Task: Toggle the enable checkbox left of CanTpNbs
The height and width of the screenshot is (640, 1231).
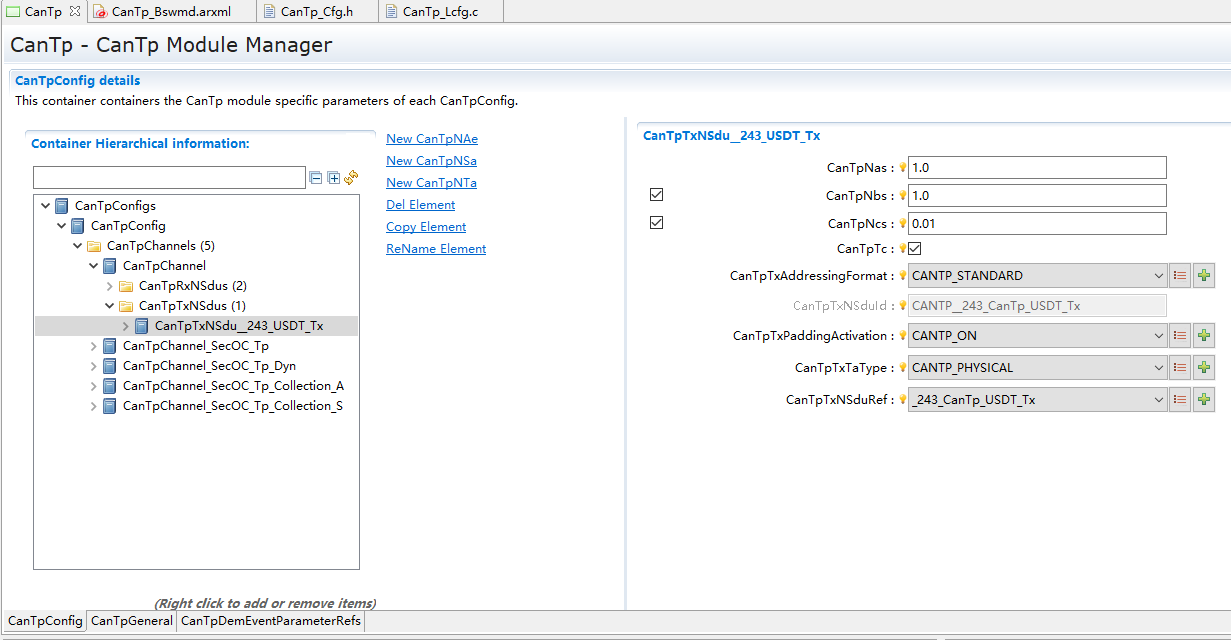Action: pyautogui.click(x=657, y=195)
